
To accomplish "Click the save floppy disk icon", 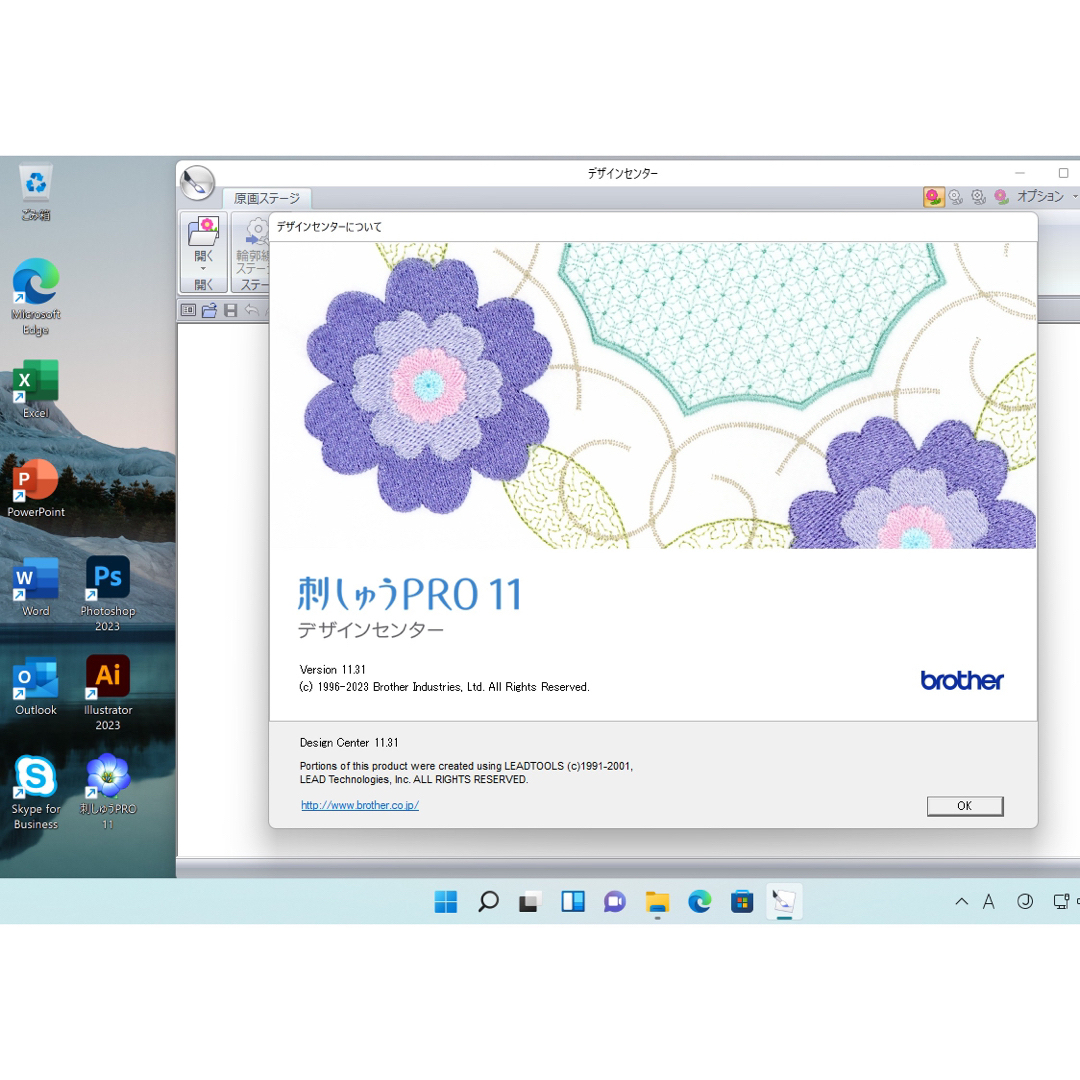I will tap(231, 311).
